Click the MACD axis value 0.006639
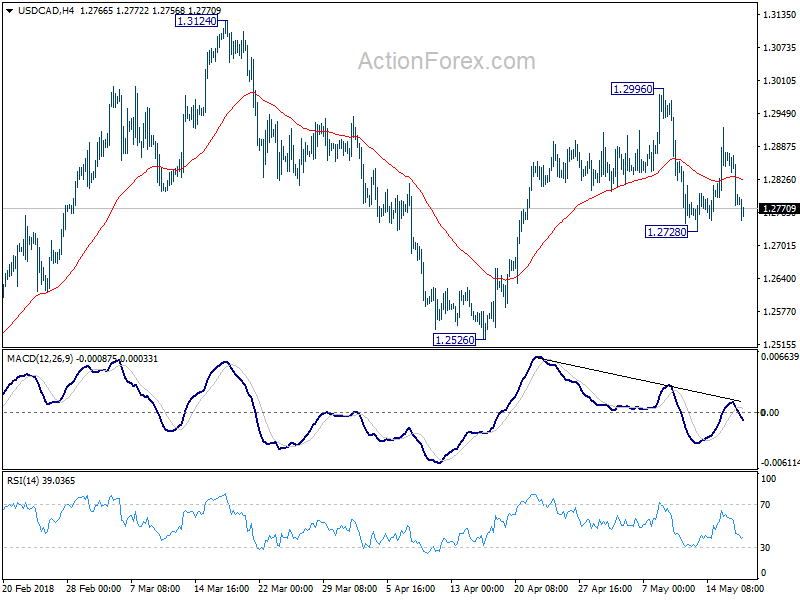800x600 pixels. pyautogui.click(x=780, y=357)
